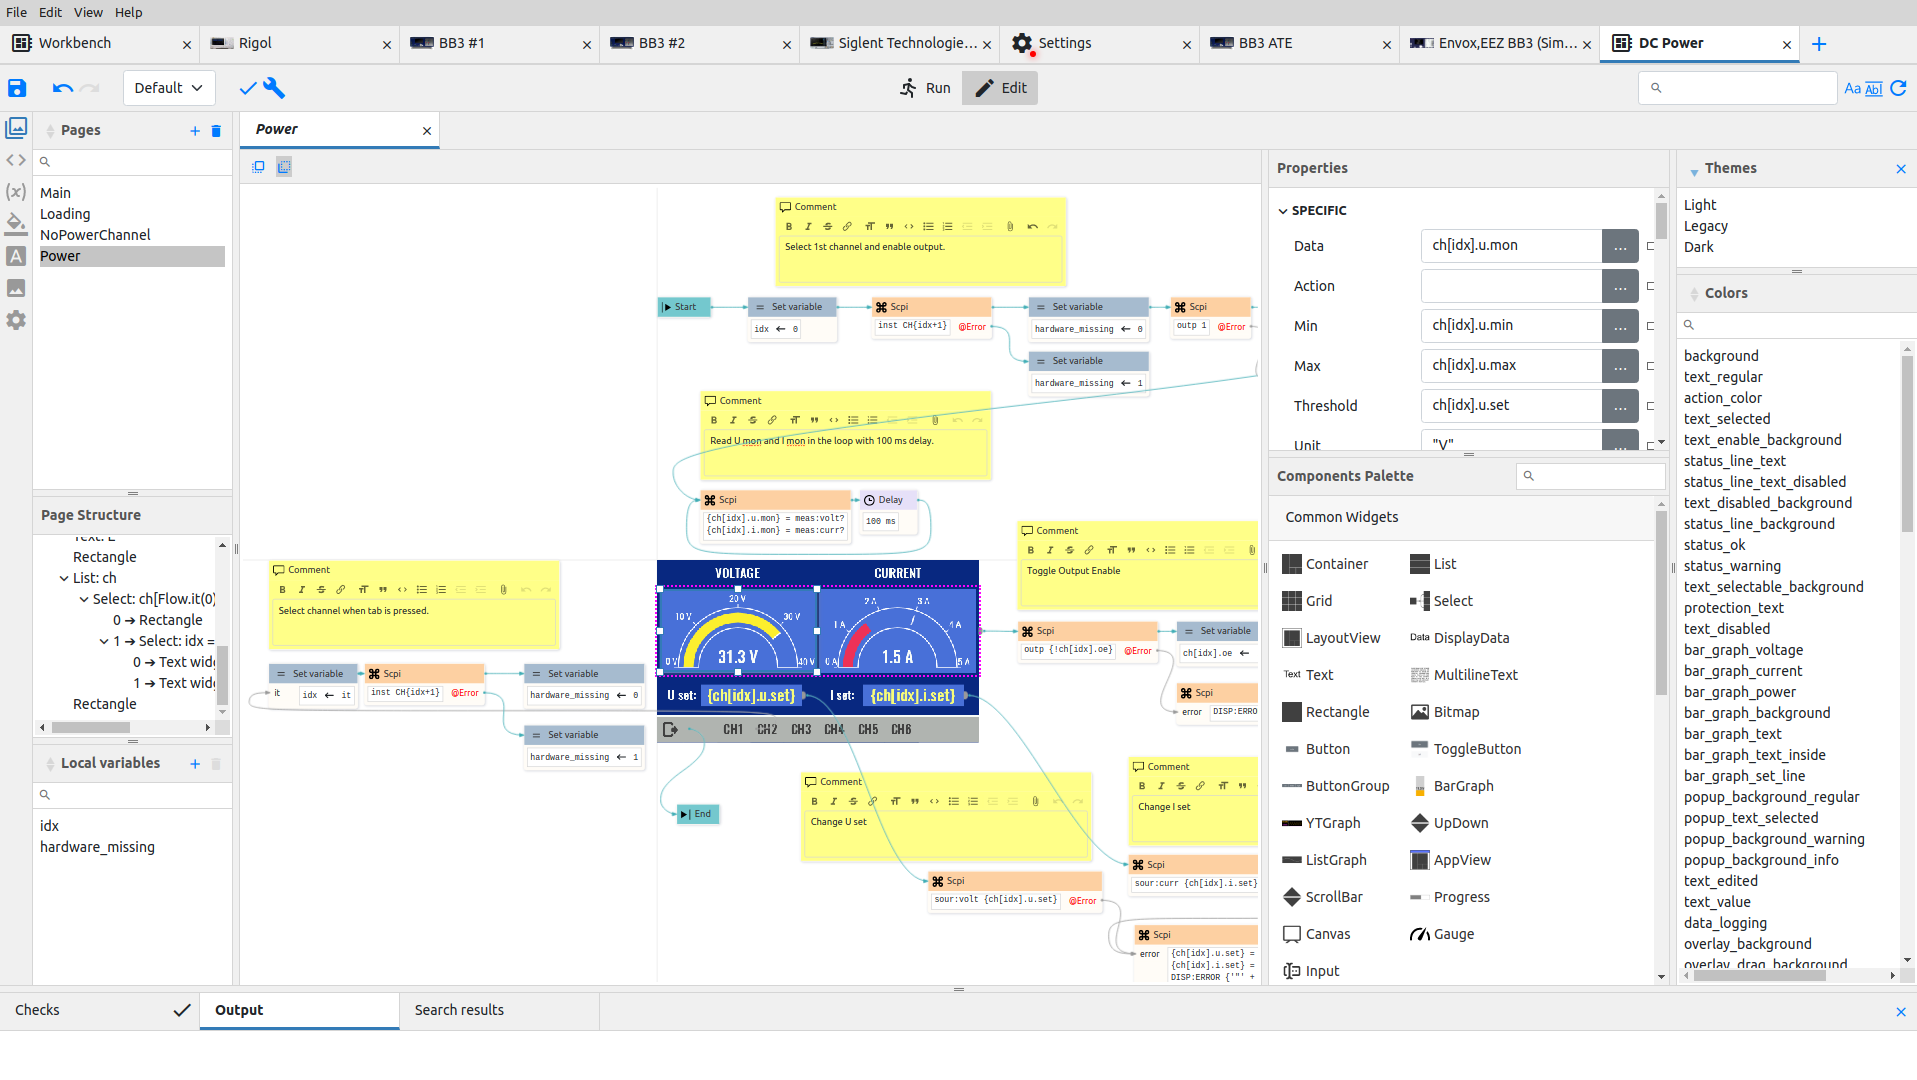Viewport: 1917px width, 1080px height.
Task: Select the Canvas widget in palette
Action: pyautogui.click(x=1316, y=934)
